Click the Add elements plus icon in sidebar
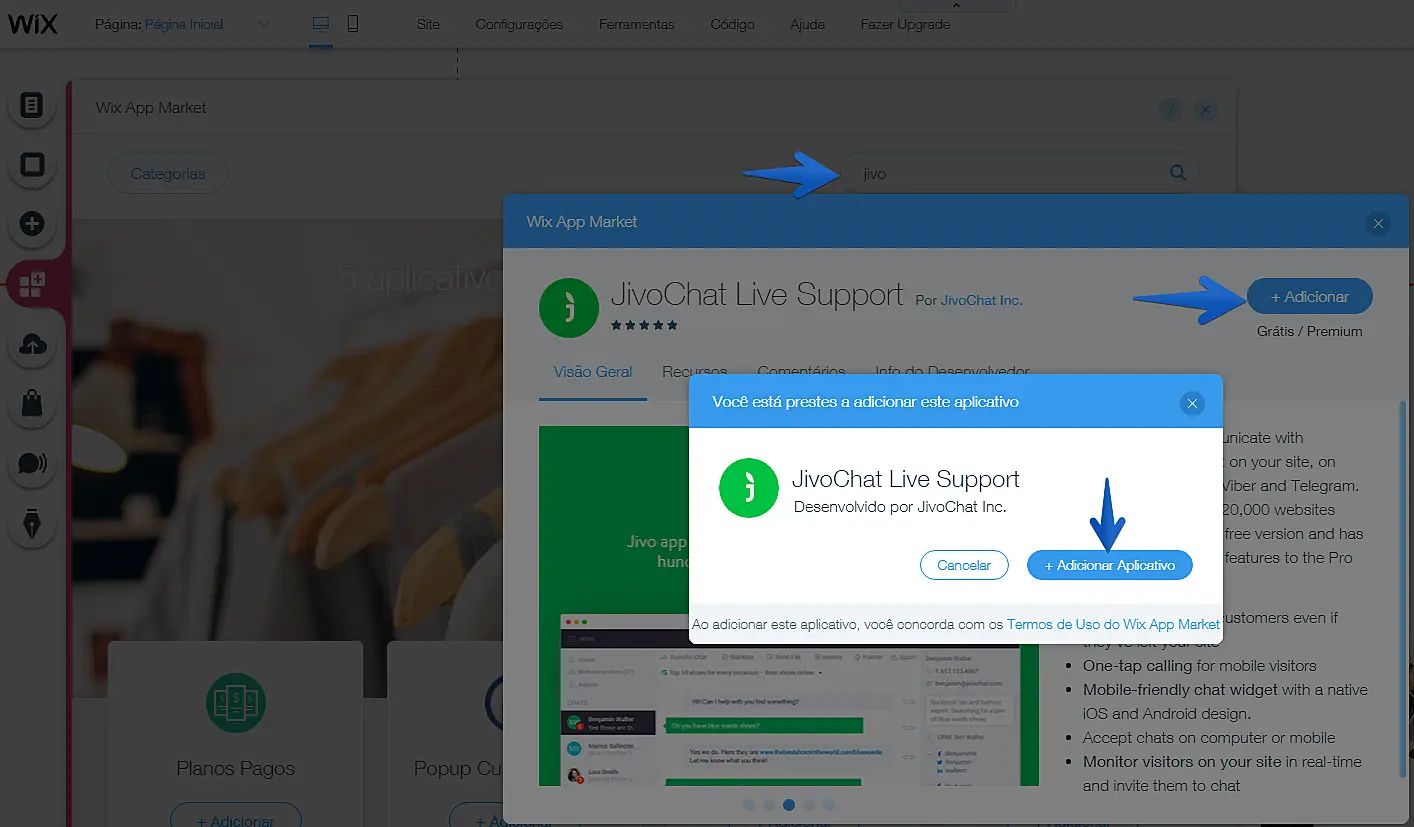Viewport: 1414px width, 827px height. tap(32, 224)
